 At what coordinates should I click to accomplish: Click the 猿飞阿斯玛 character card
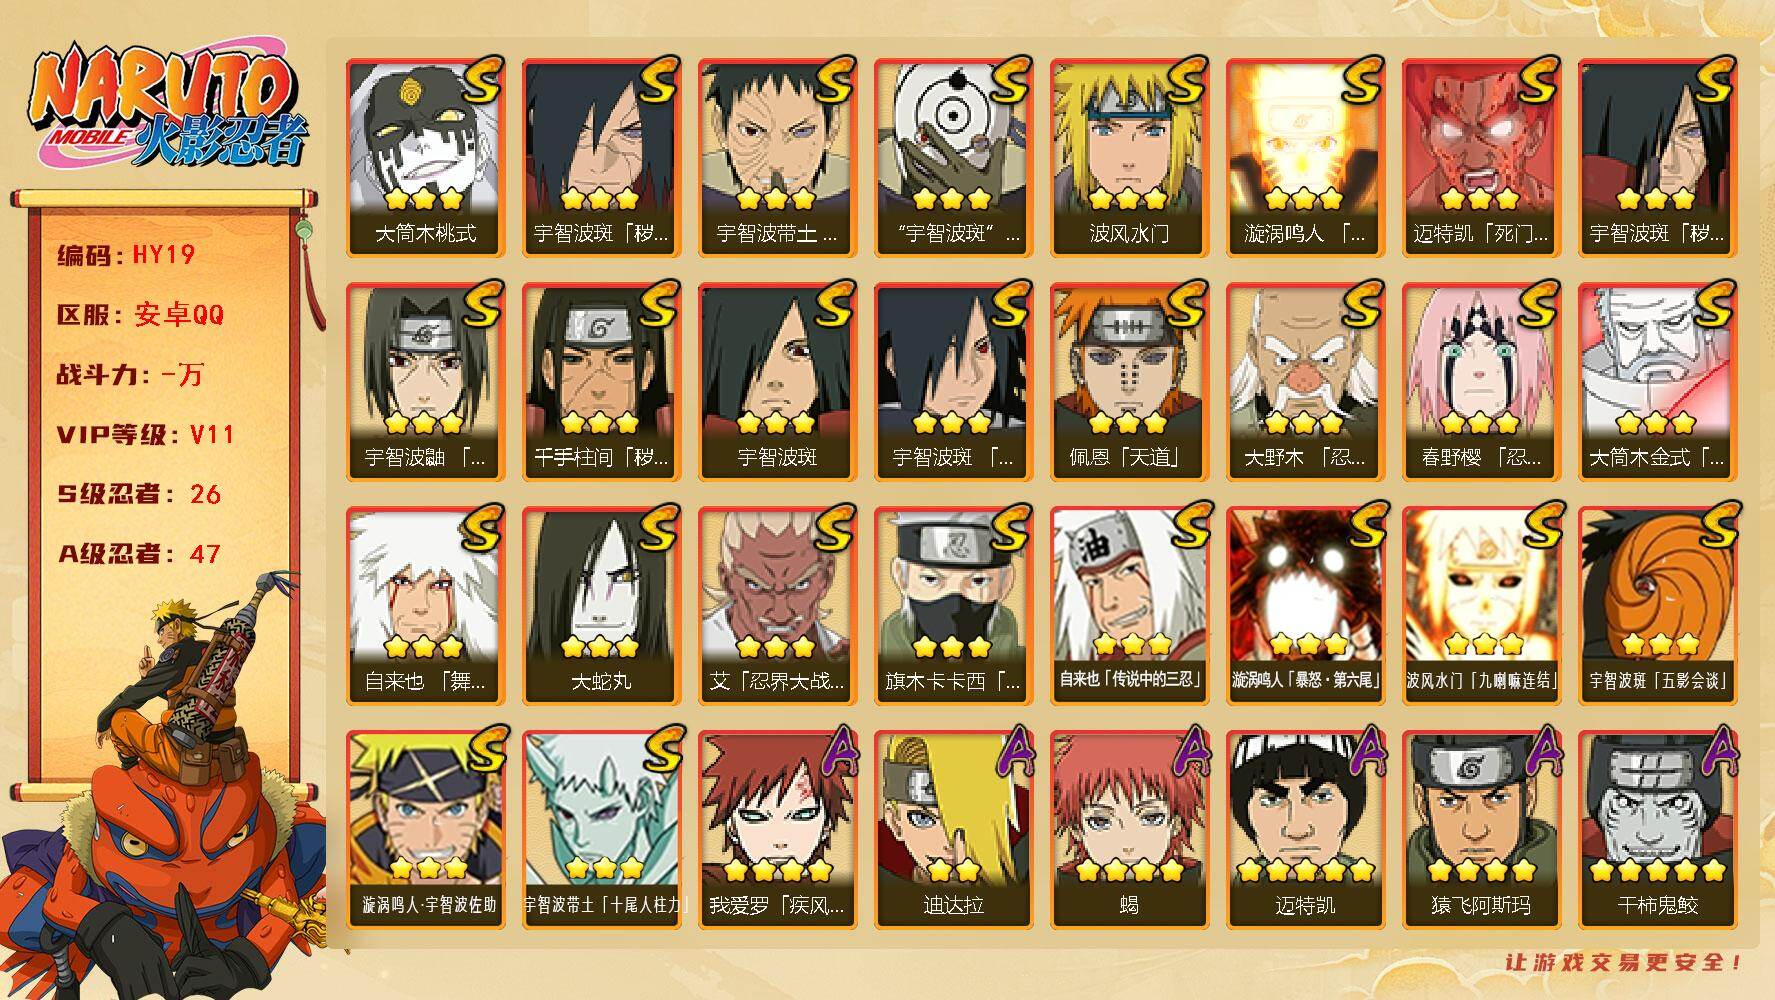pyautogui.click(x=1481, y=830)
